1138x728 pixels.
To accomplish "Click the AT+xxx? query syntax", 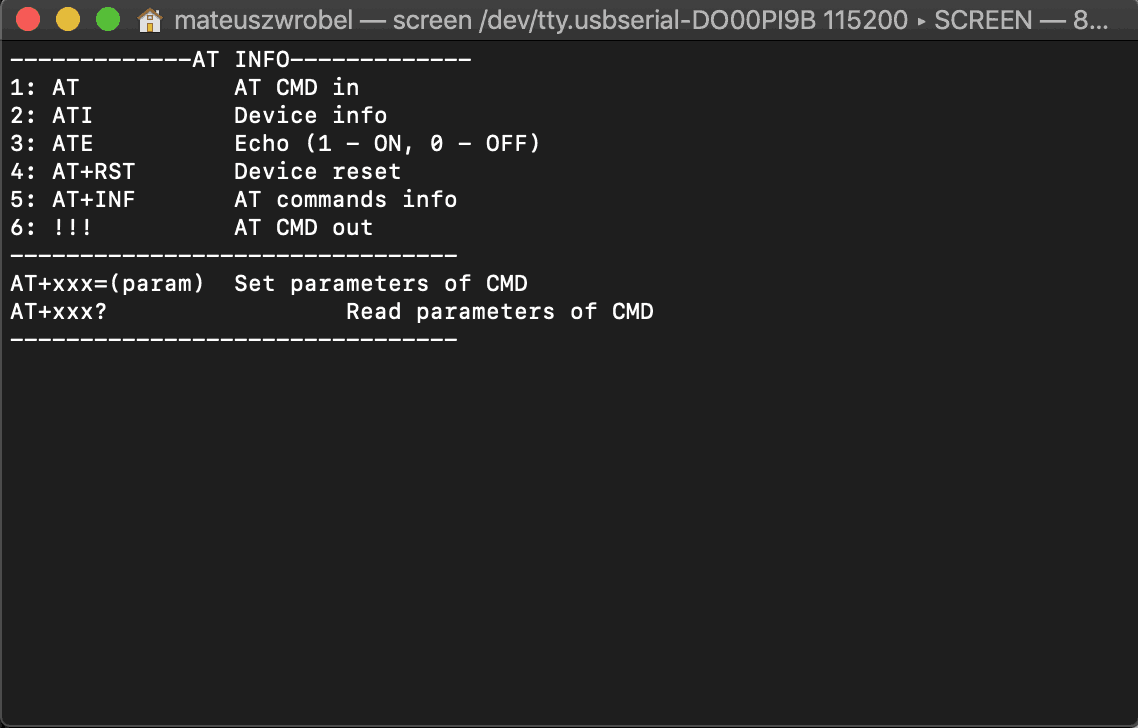I will [59, 312].
